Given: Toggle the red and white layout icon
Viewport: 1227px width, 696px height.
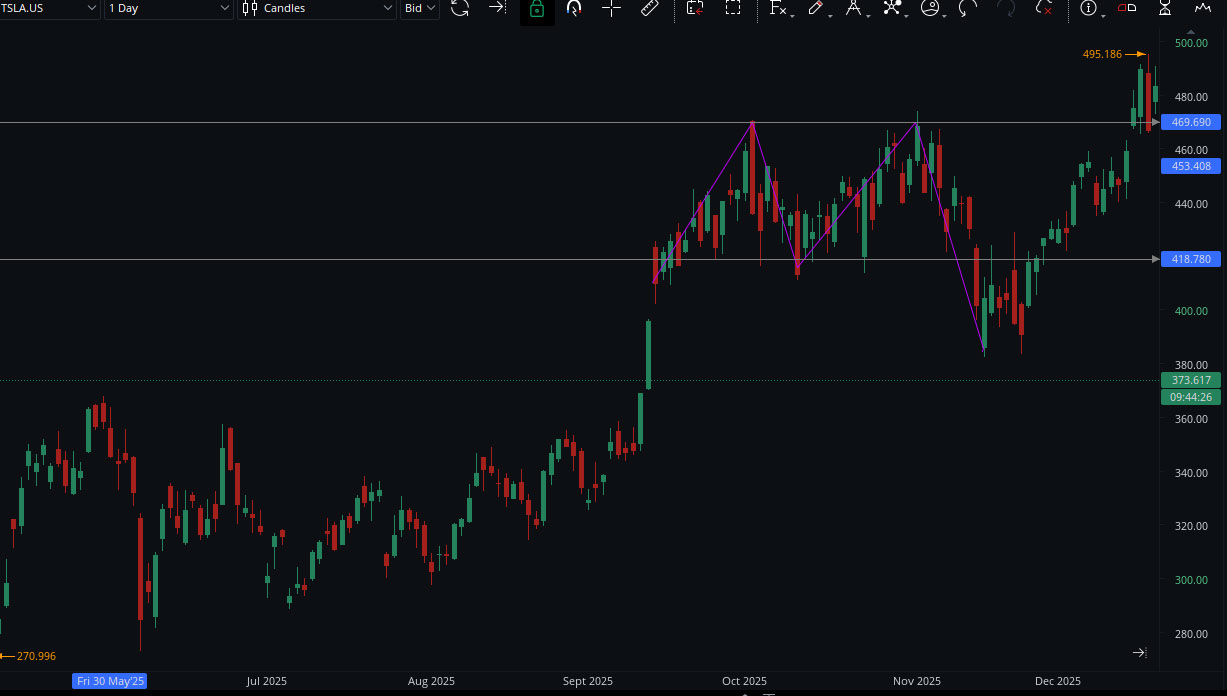Looking at the screenshot, I should (1127, 8).
